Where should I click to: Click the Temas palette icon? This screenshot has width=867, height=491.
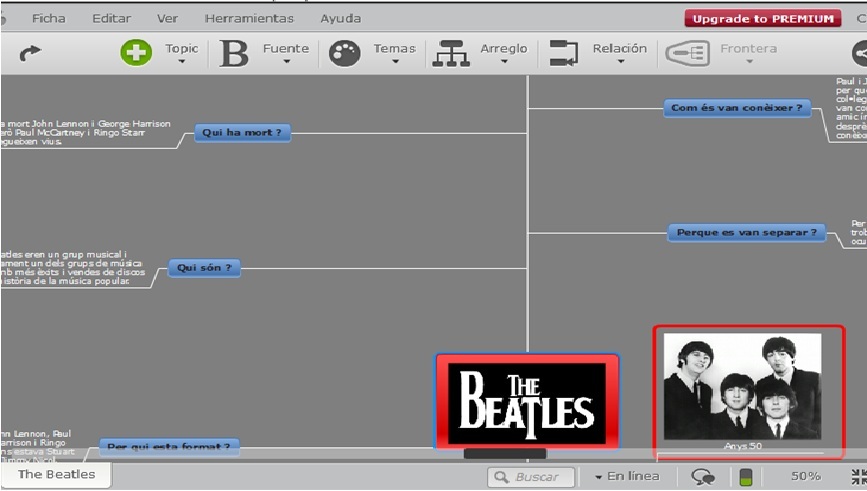345,54
